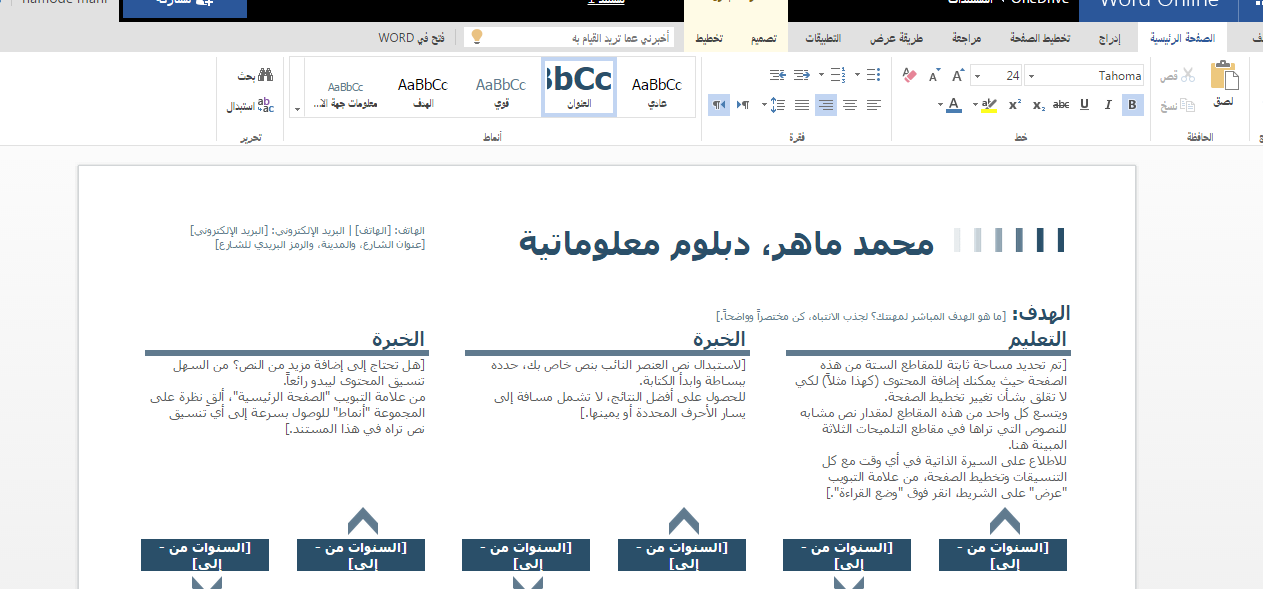Click the Cut (قص) scissors button
1263x589 pixels.
point(1178,76)
